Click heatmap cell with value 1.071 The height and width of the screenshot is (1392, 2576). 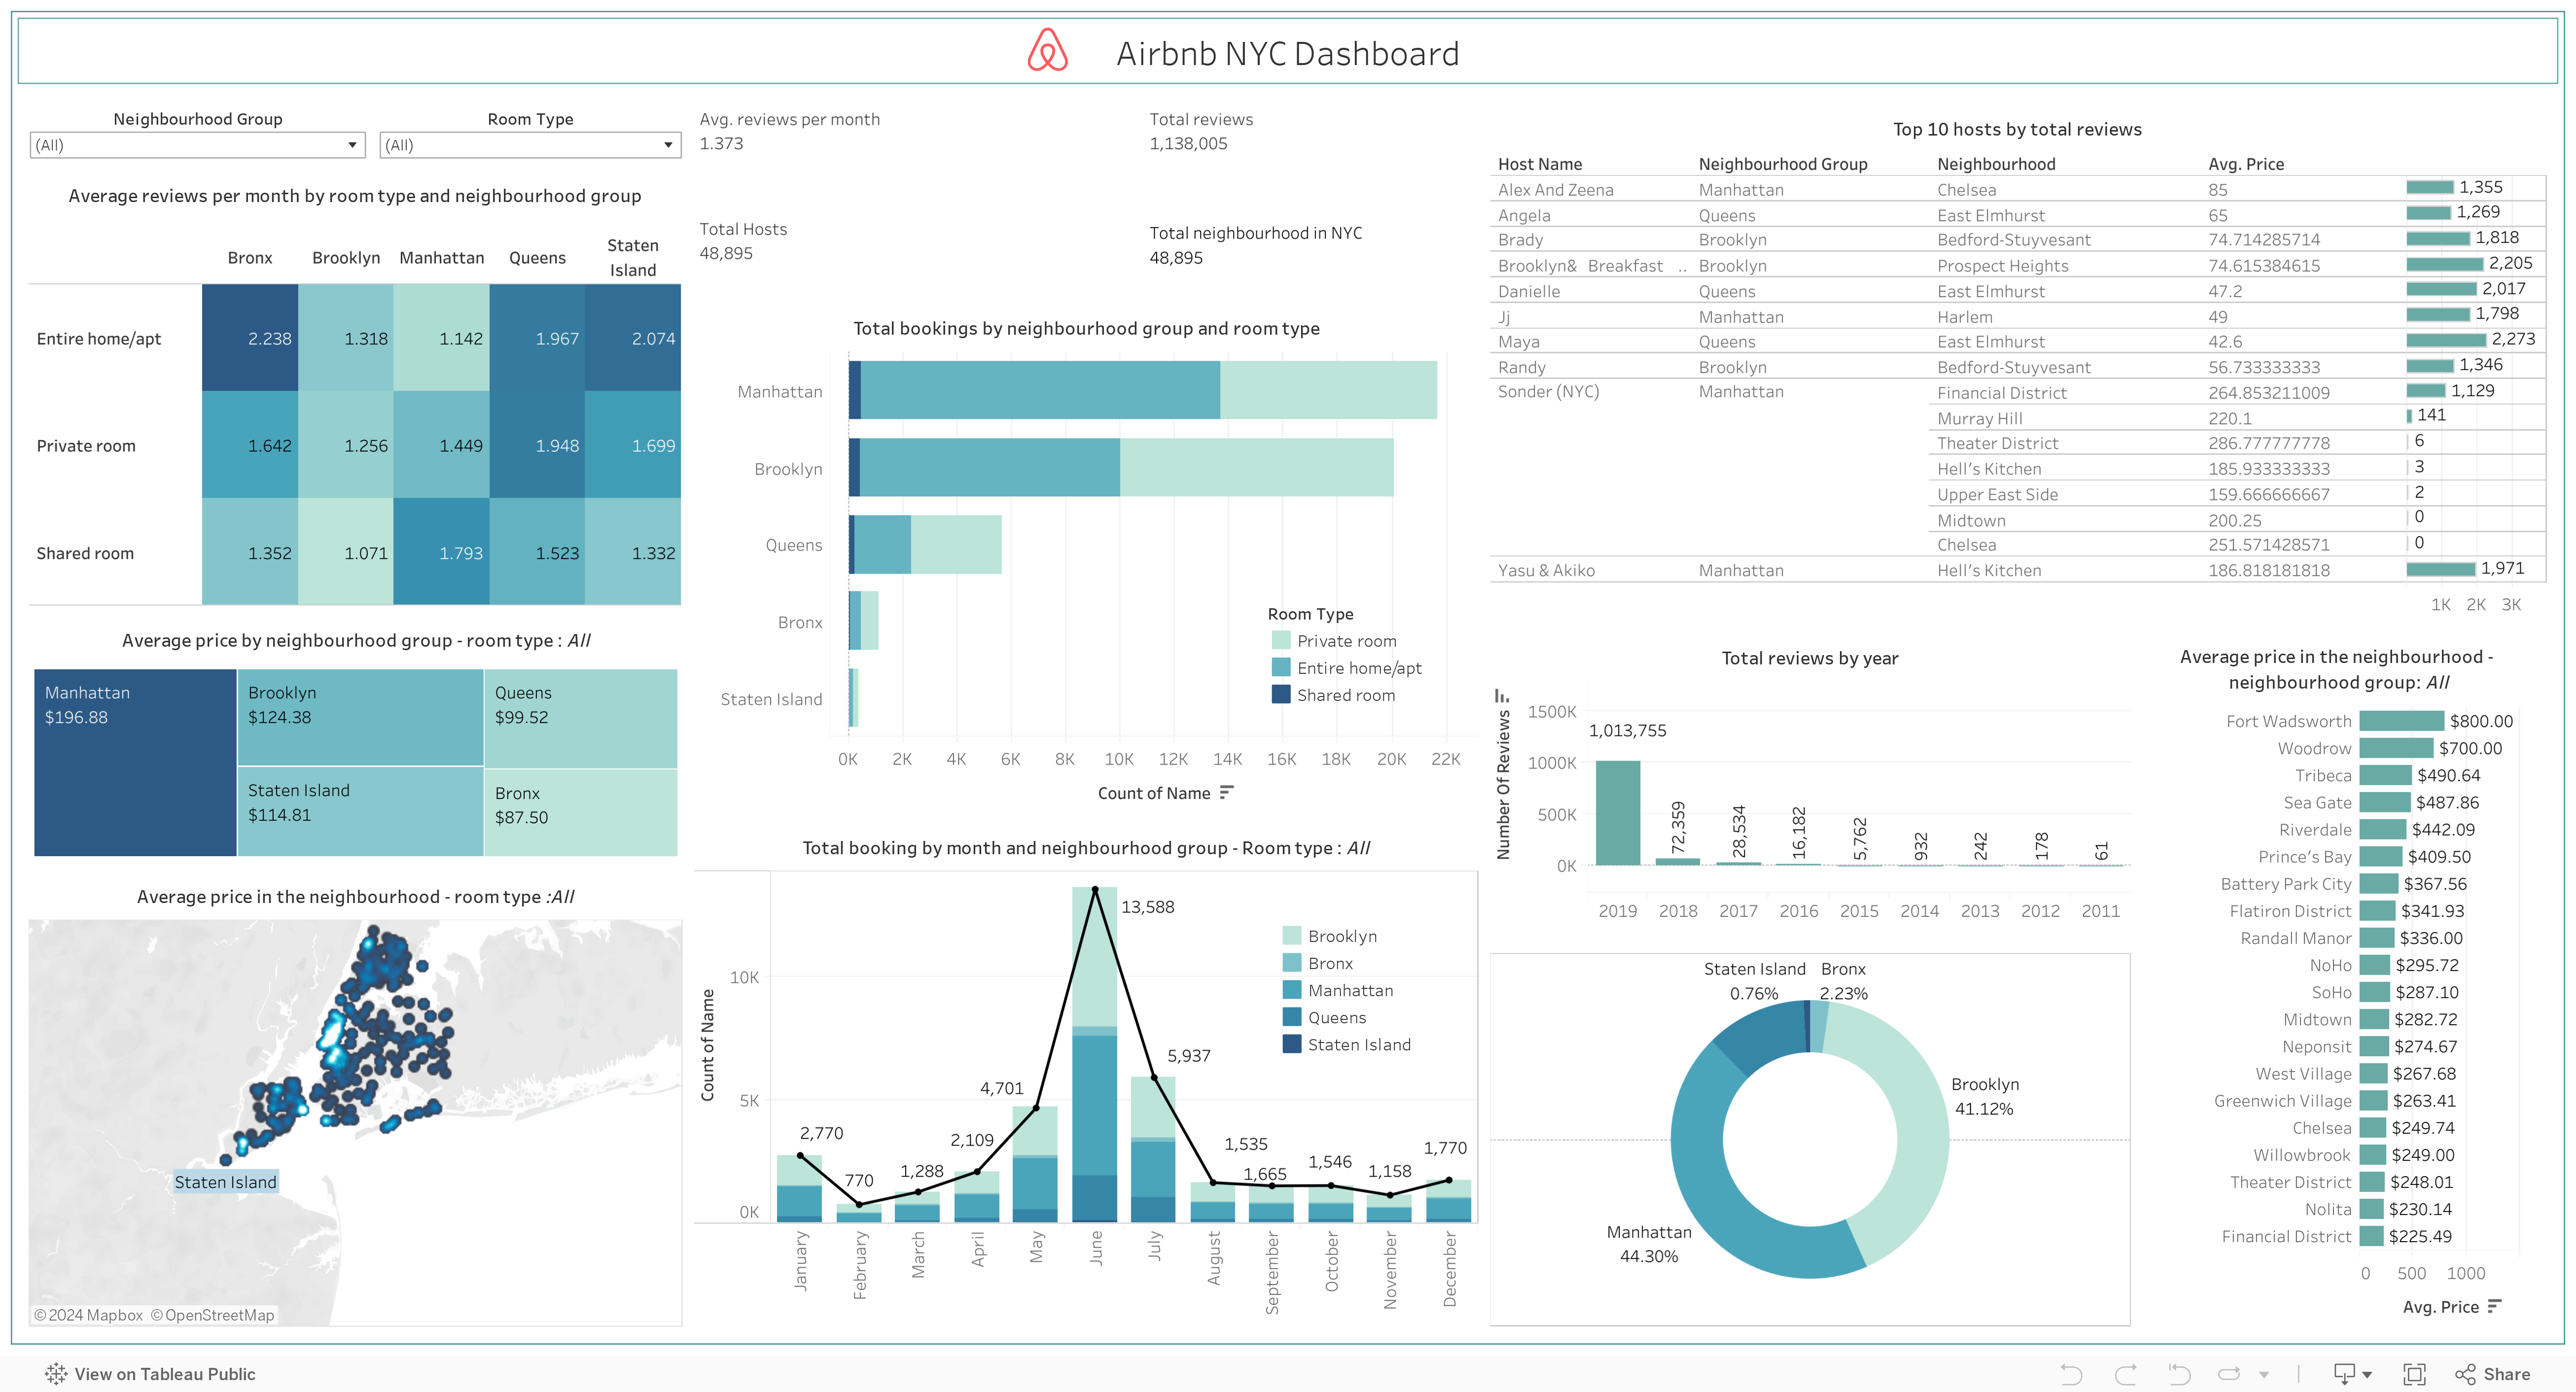point(346,551)
